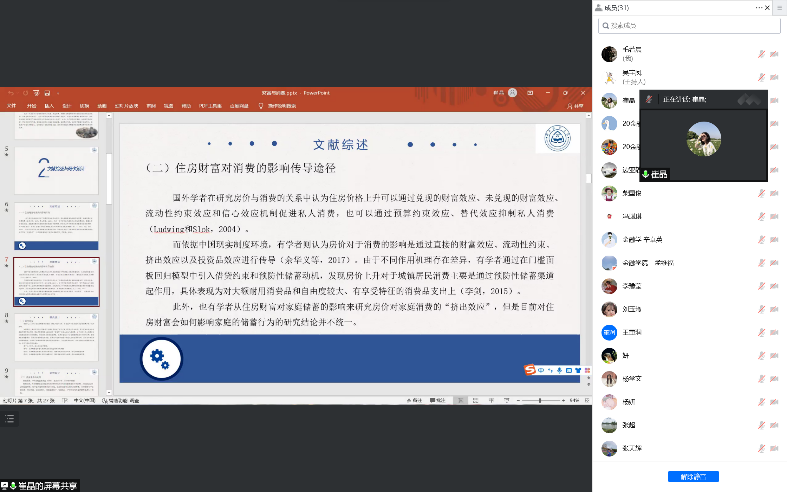This screenshot has height=492, width=787.
Task: Click the blue button below the member list
Action: pyautogui.click(x=693, y=477)
